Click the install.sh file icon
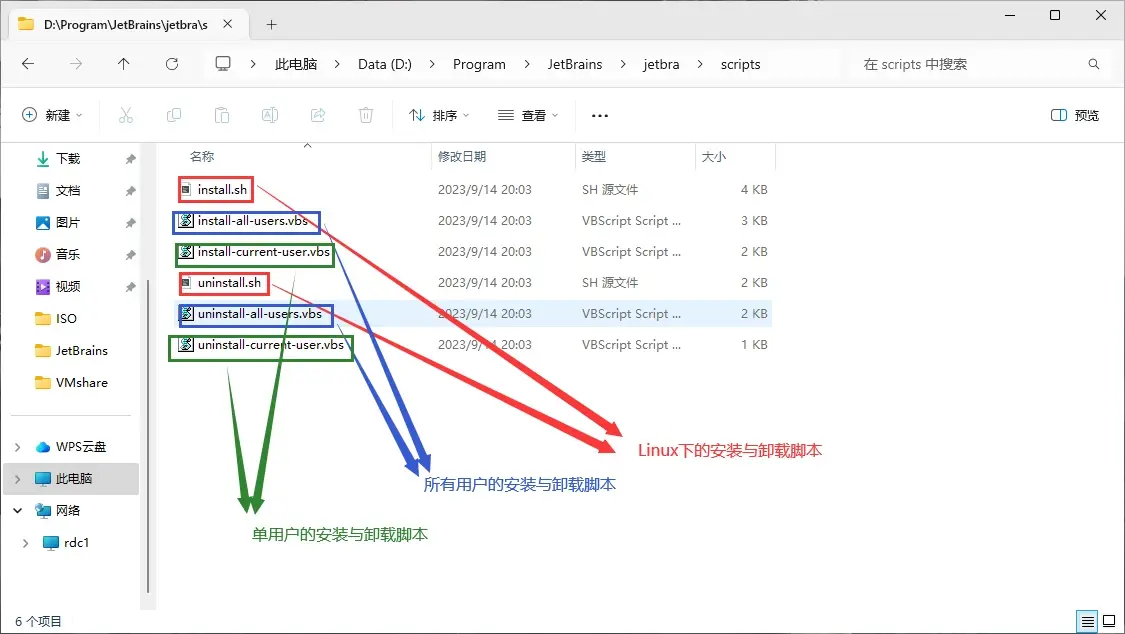The width and height of the screenshot is (1125, 634). pyautogui.click(x=186, y=189)
